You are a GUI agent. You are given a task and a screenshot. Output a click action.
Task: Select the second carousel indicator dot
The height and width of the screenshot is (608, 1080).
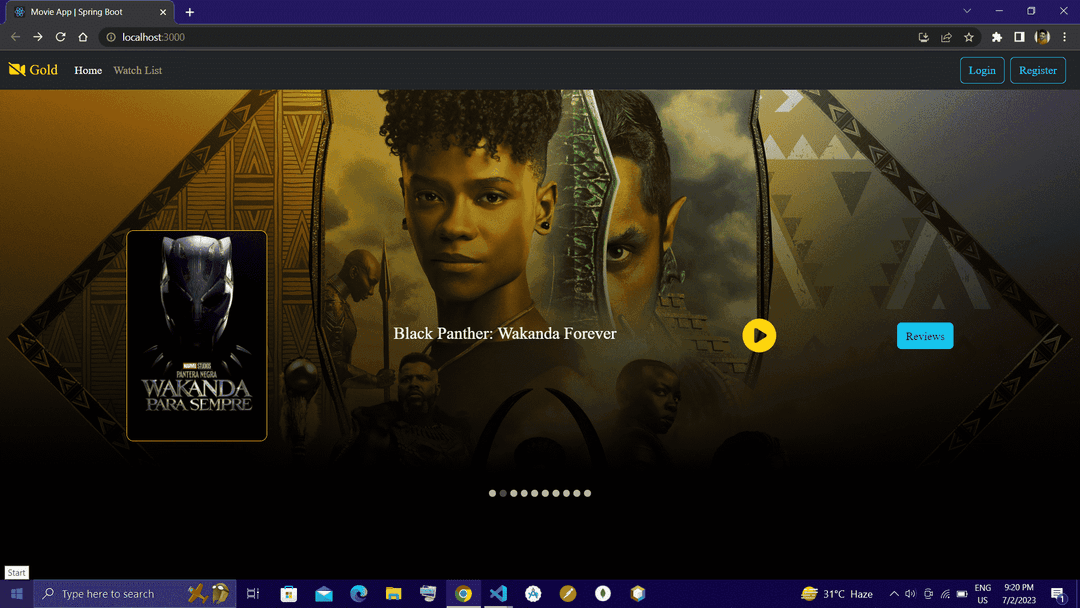[503, 493]
